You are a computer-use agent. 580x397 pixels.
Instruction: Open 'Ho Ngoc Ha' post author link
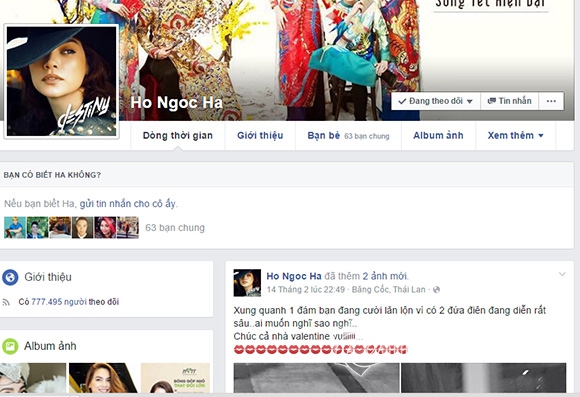294,276
